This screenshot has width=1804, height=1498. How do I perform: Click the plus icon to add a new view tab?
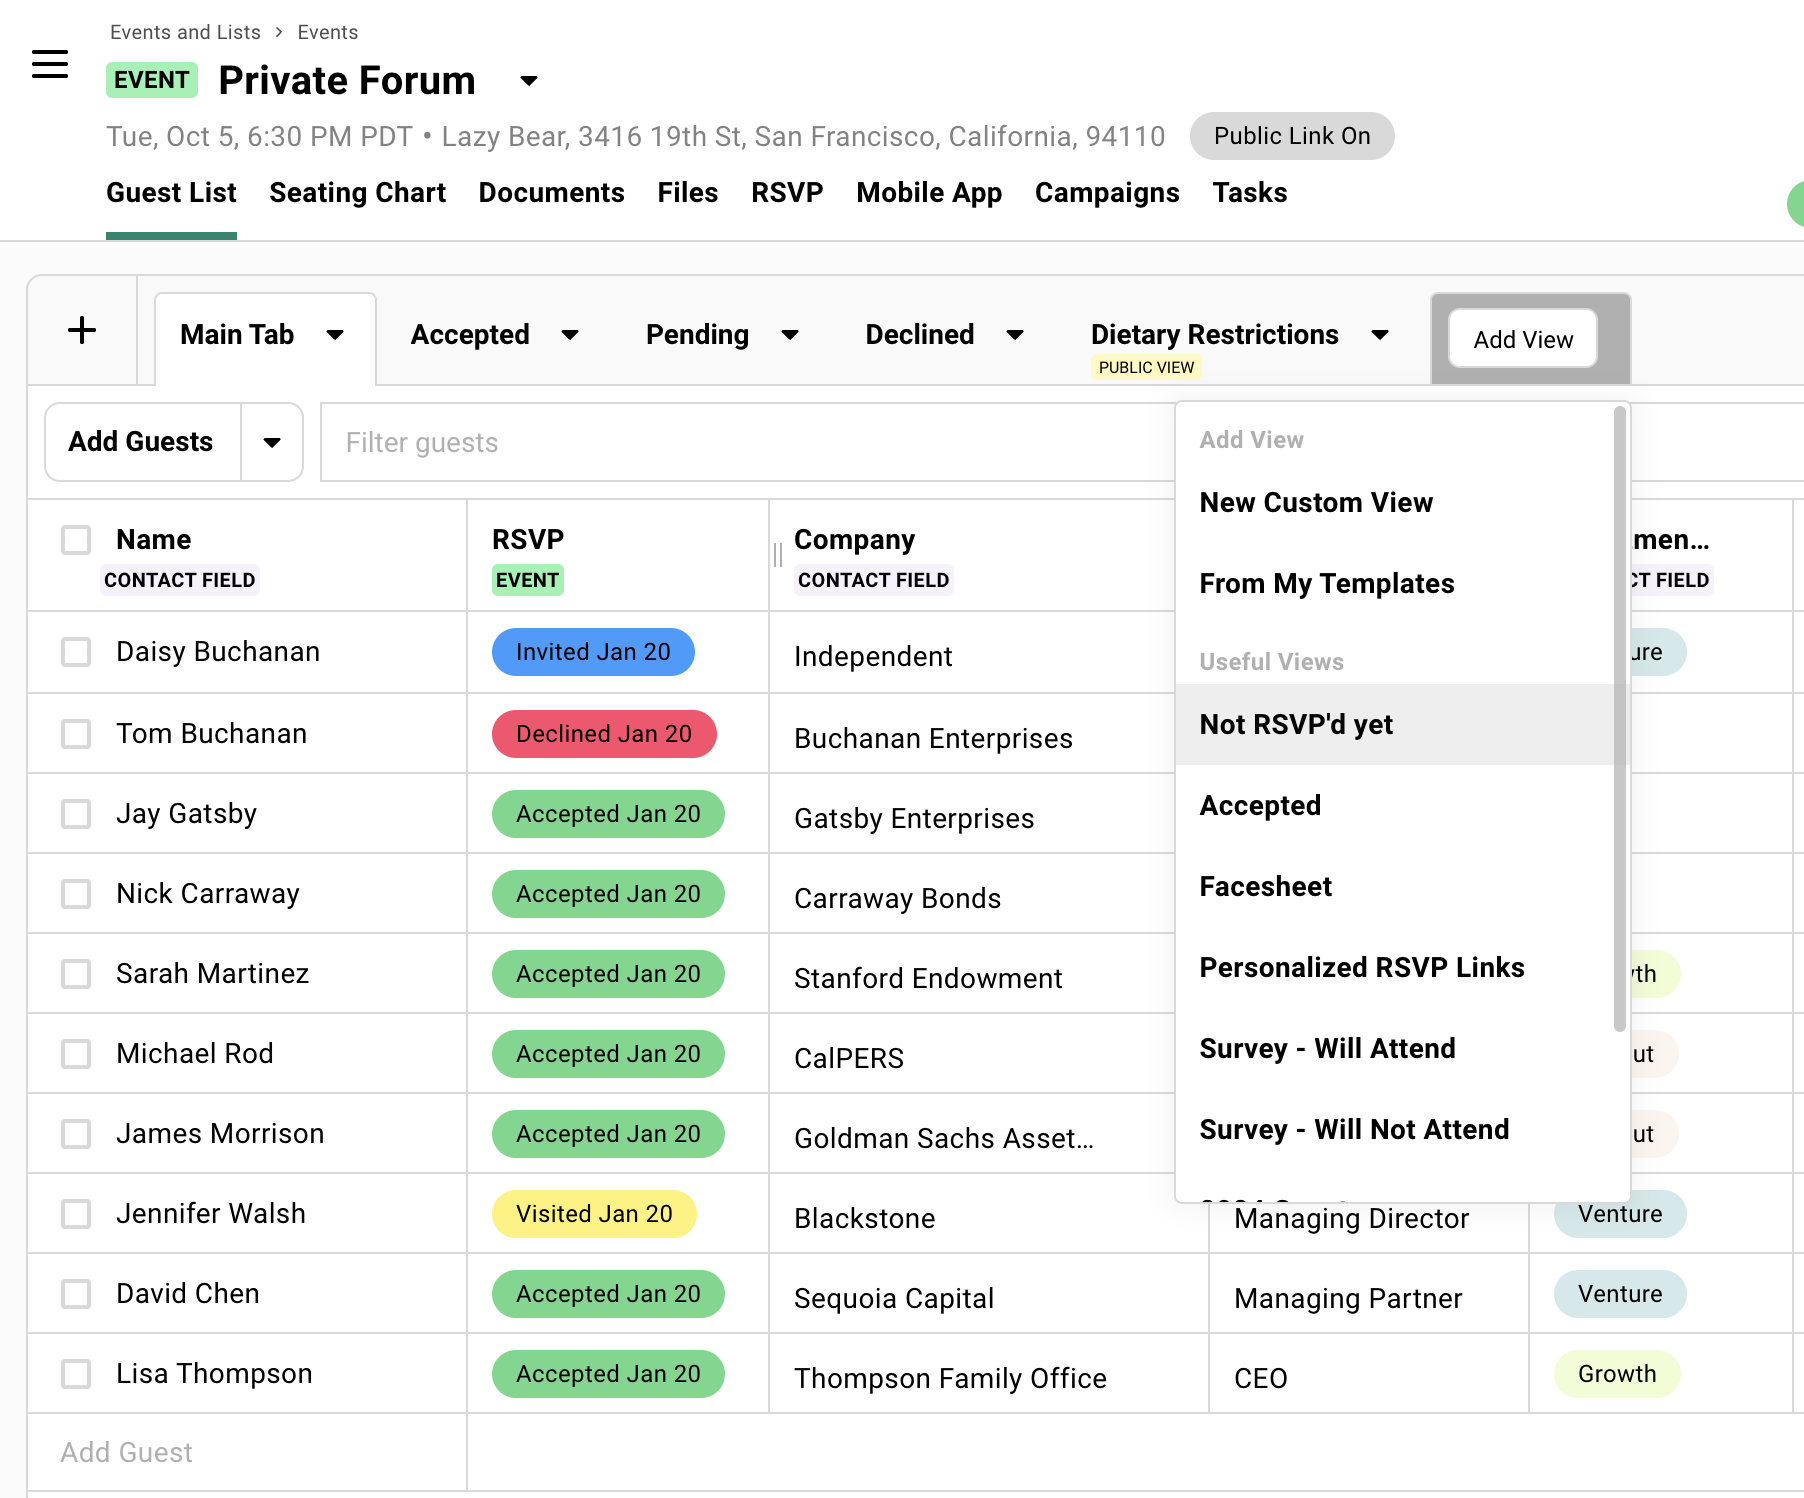[82, 330]
